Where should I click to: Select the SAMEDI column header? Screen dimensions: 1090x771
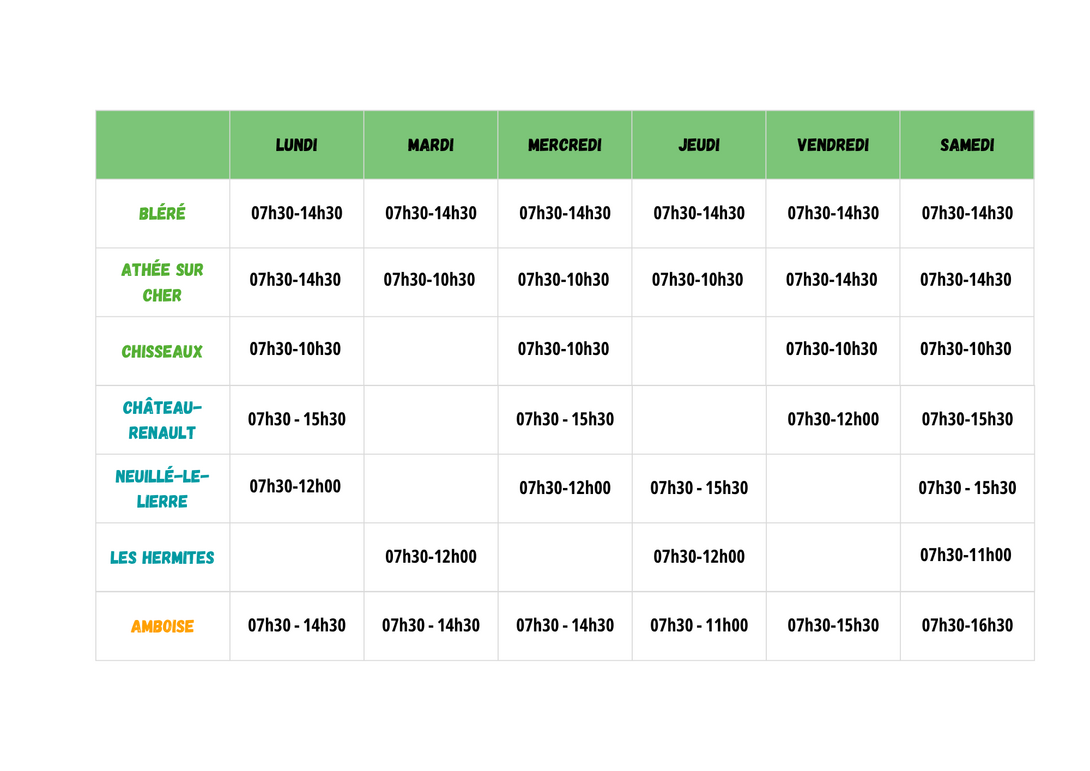pos(967,145)
